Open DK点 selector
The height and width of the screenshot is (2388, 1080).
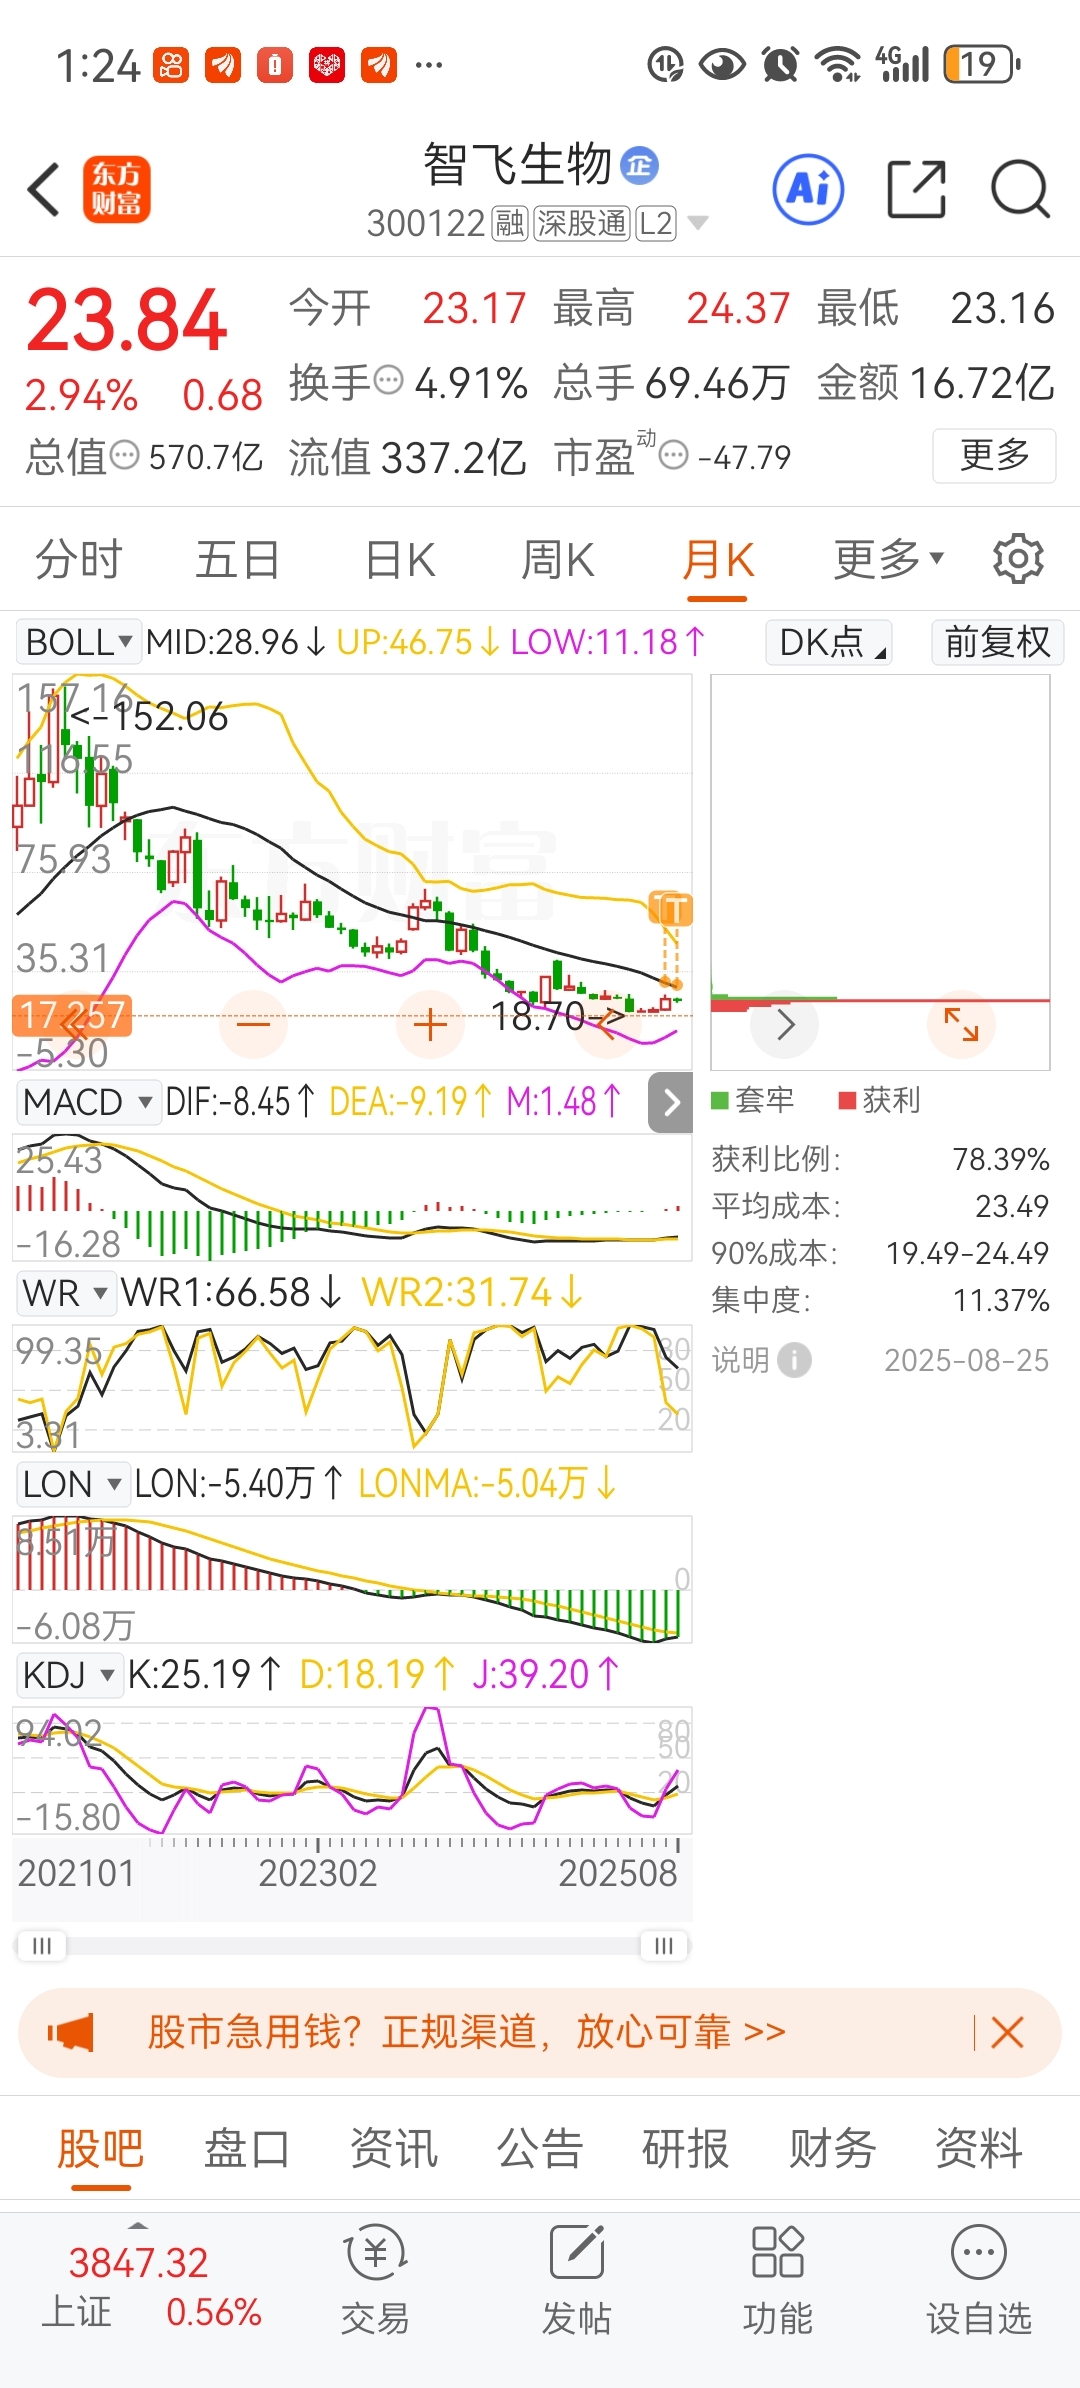click(829, 641)
